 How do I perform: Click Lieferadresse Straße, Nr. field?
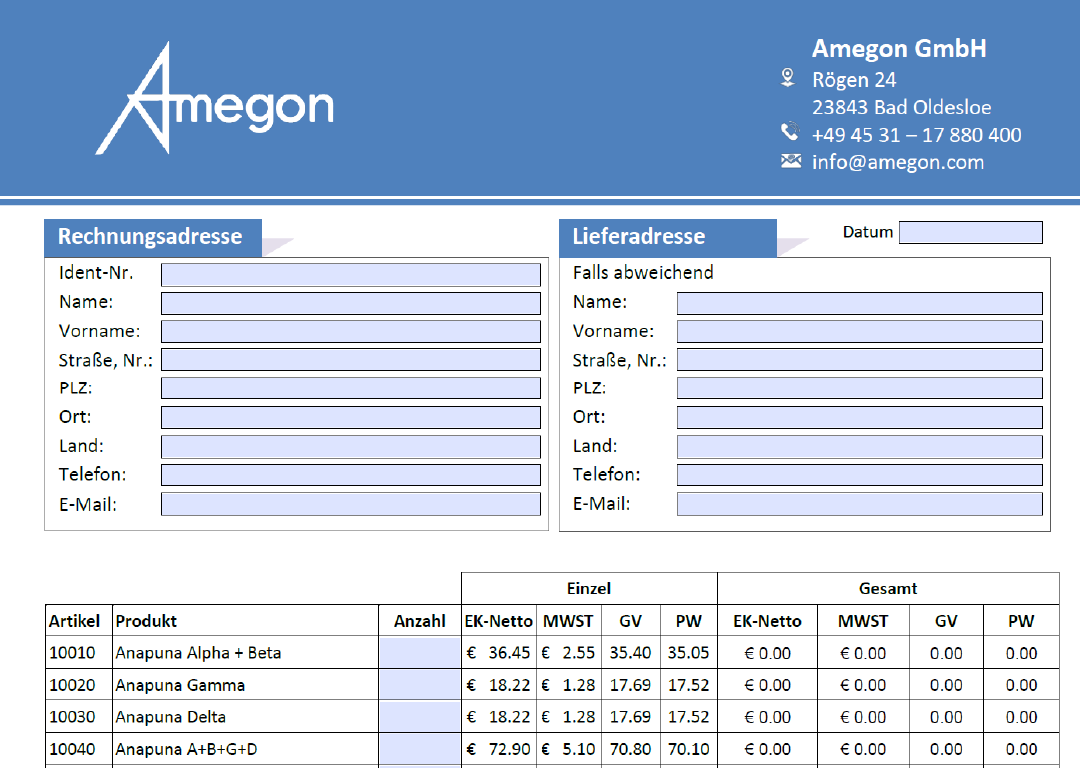click(x=859, y=360)
